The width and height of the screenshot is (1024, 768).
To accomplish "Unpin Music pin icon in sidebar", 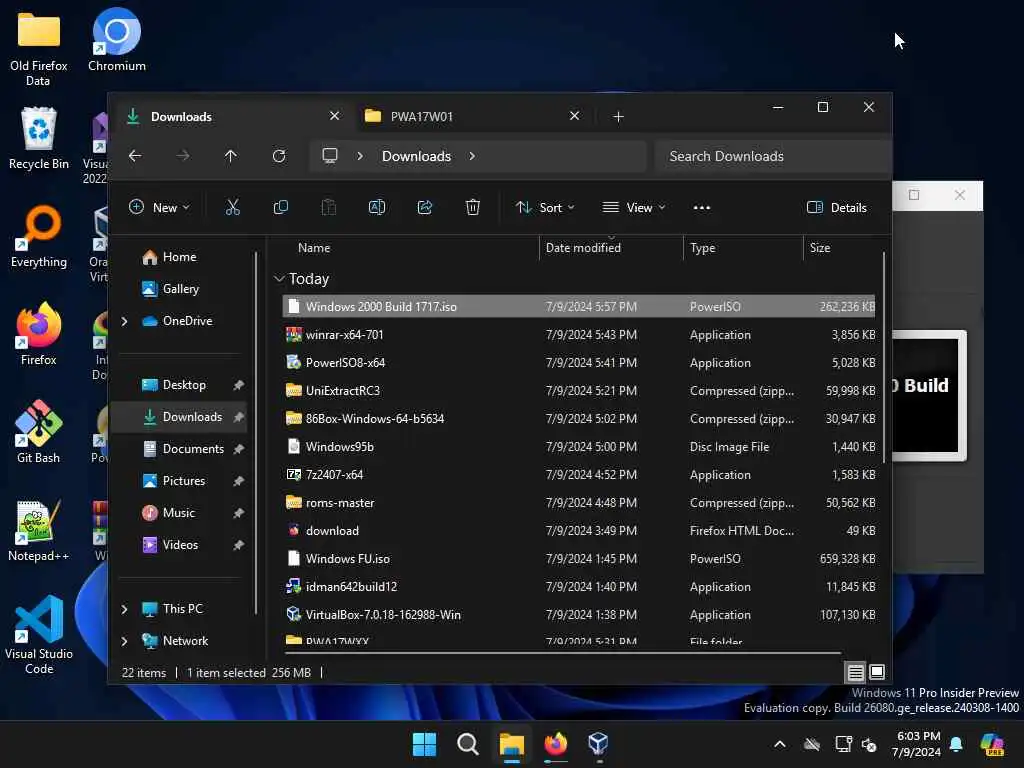I will (x=238, y=513).
